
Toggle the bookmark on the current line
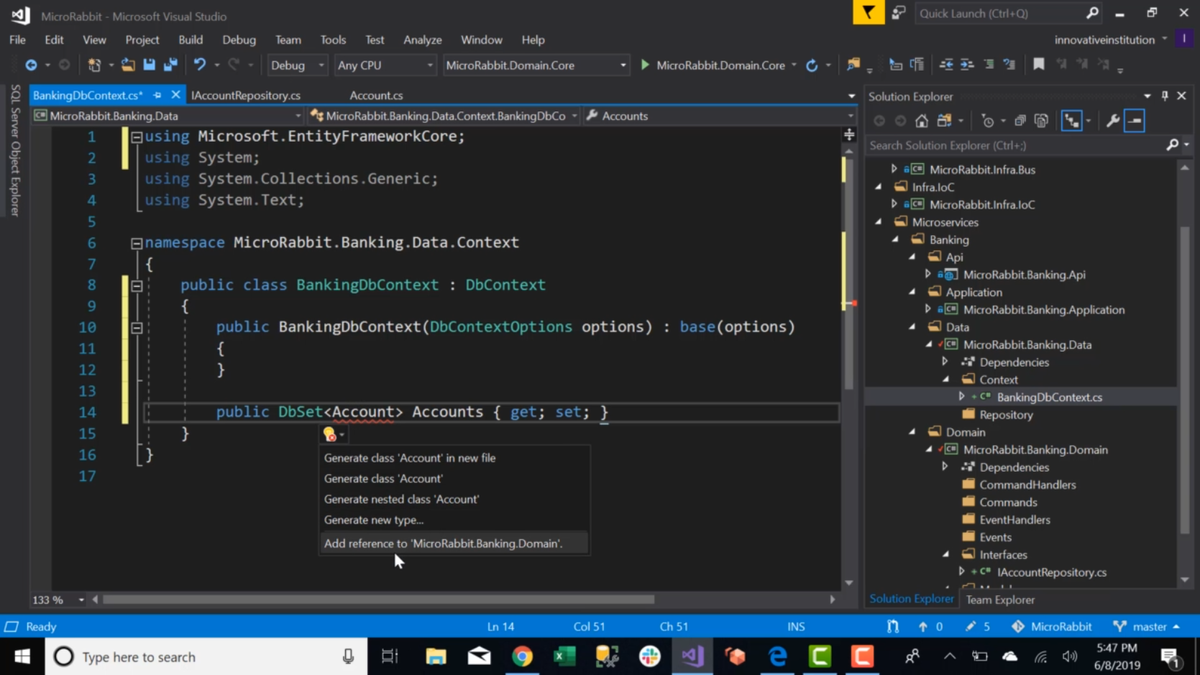1039,65
